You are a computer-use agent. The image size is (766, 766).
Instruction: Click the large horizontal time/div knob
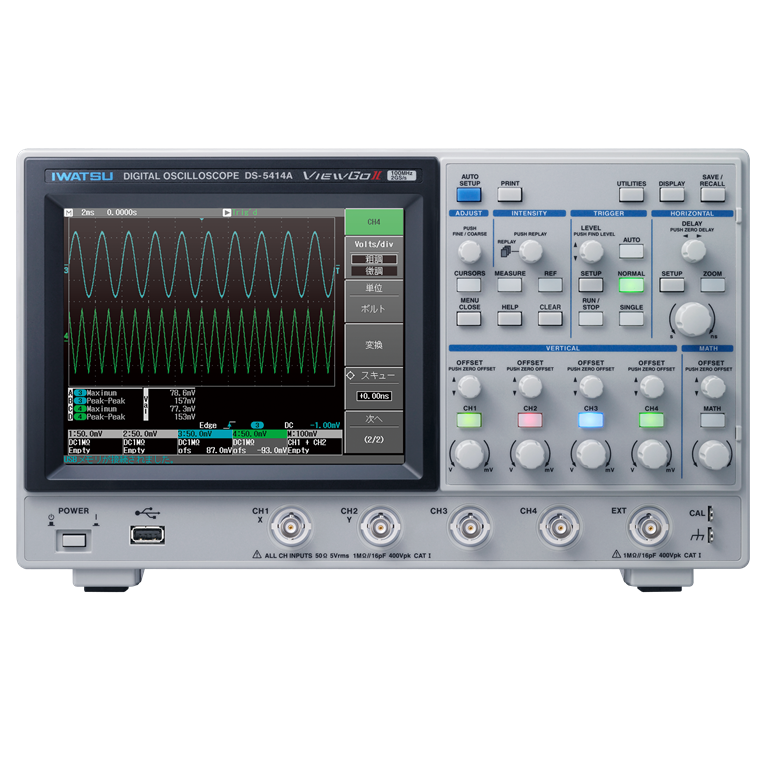tap(692, 319)
